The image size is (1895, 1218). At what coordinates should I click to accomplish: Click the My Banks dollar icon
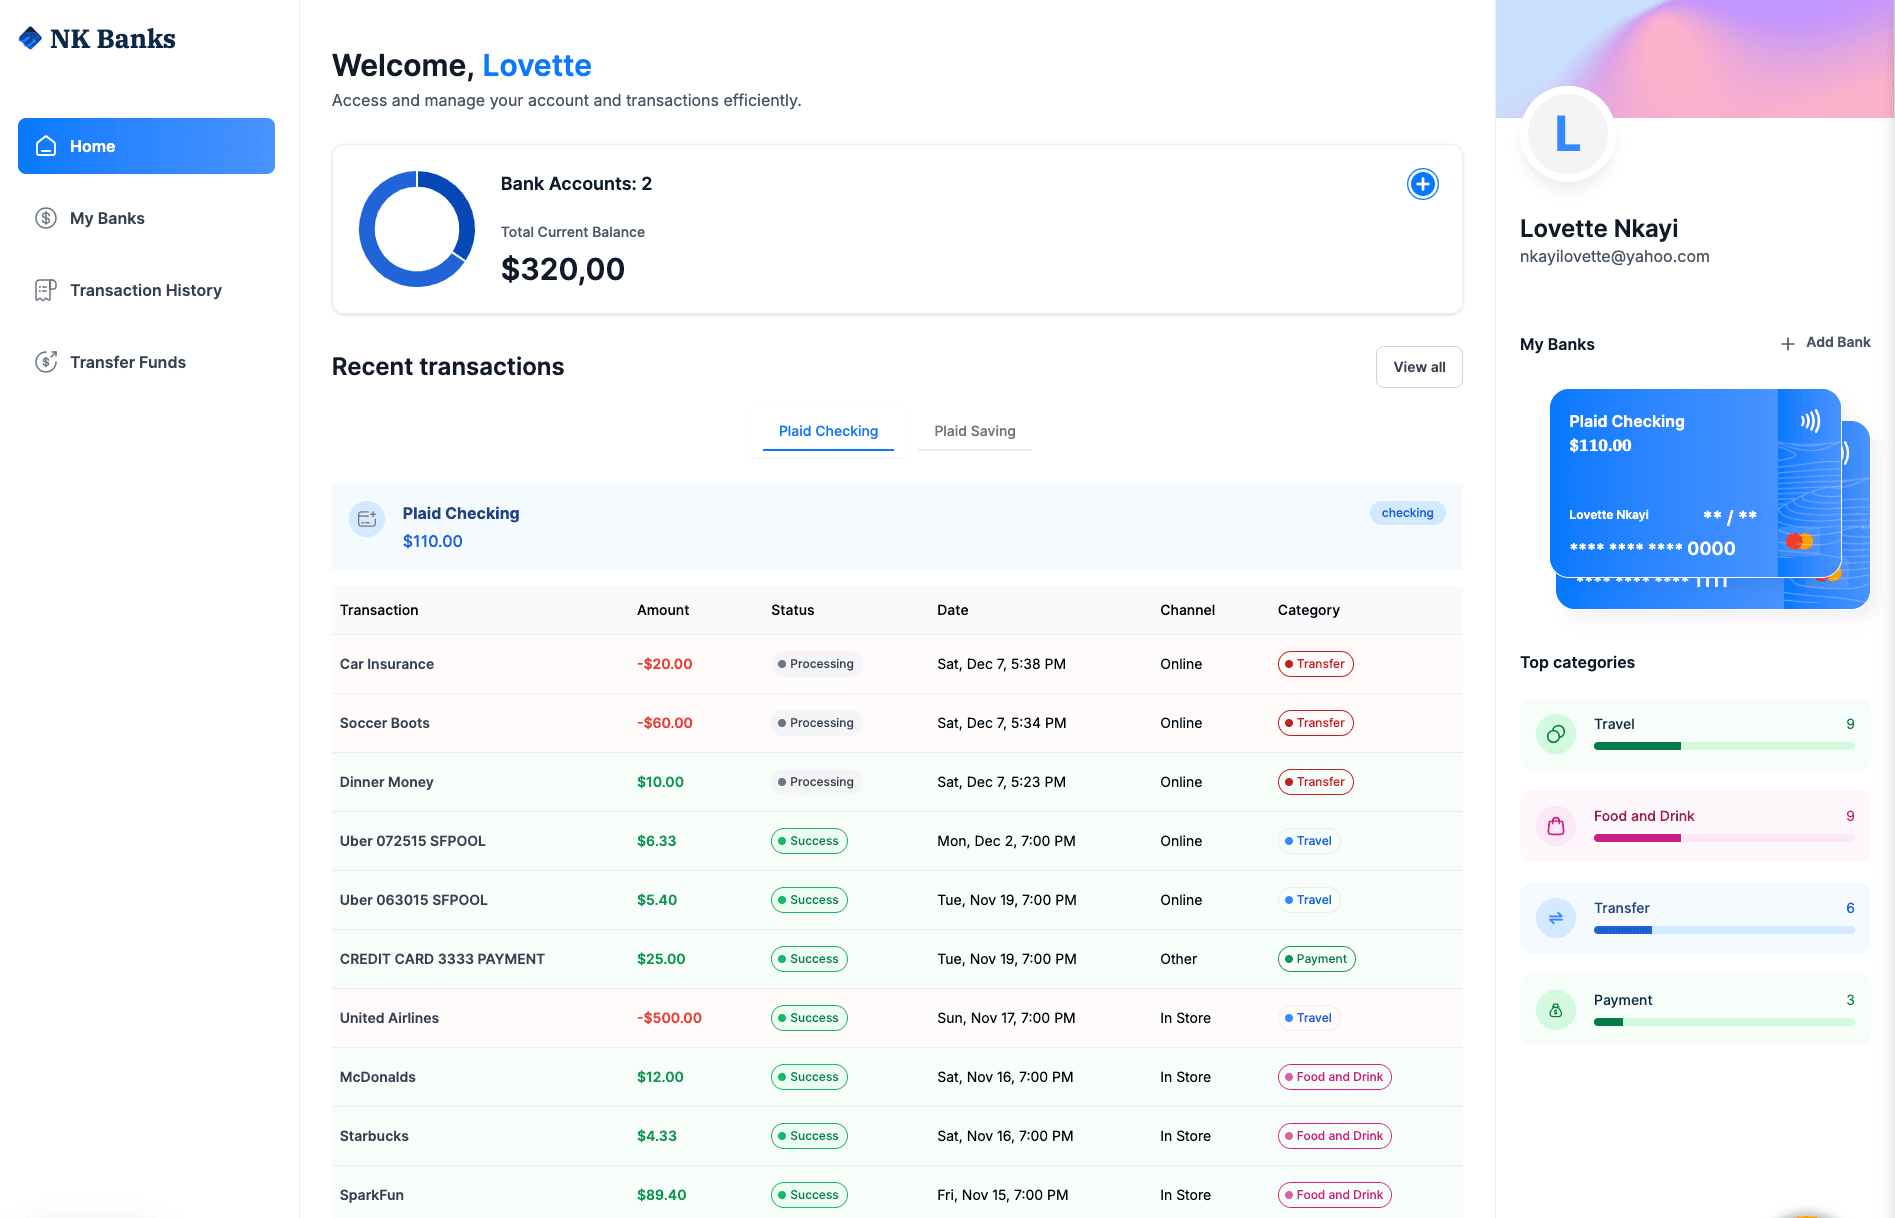click(46, 218)
